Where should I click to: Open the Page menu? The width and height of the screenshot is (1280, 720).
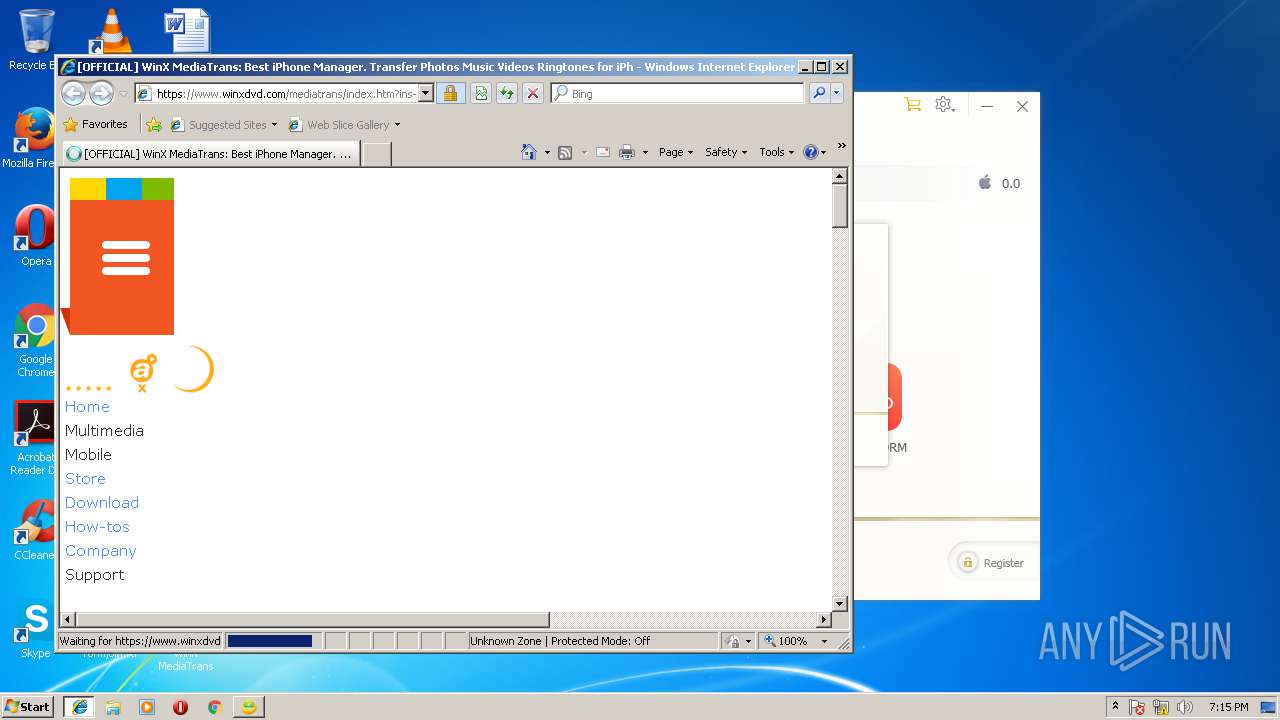point(675,152)
